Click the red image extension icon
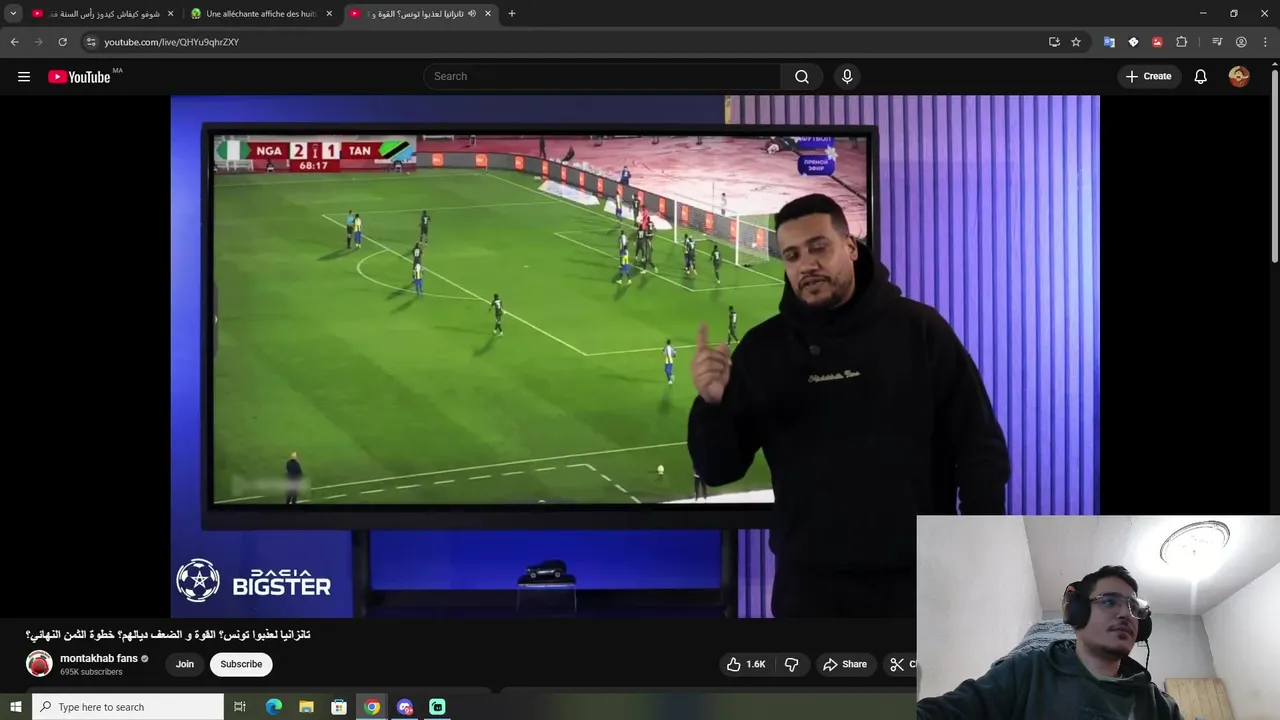This screenshot has height=720, width=1280. pos(1157,42)
